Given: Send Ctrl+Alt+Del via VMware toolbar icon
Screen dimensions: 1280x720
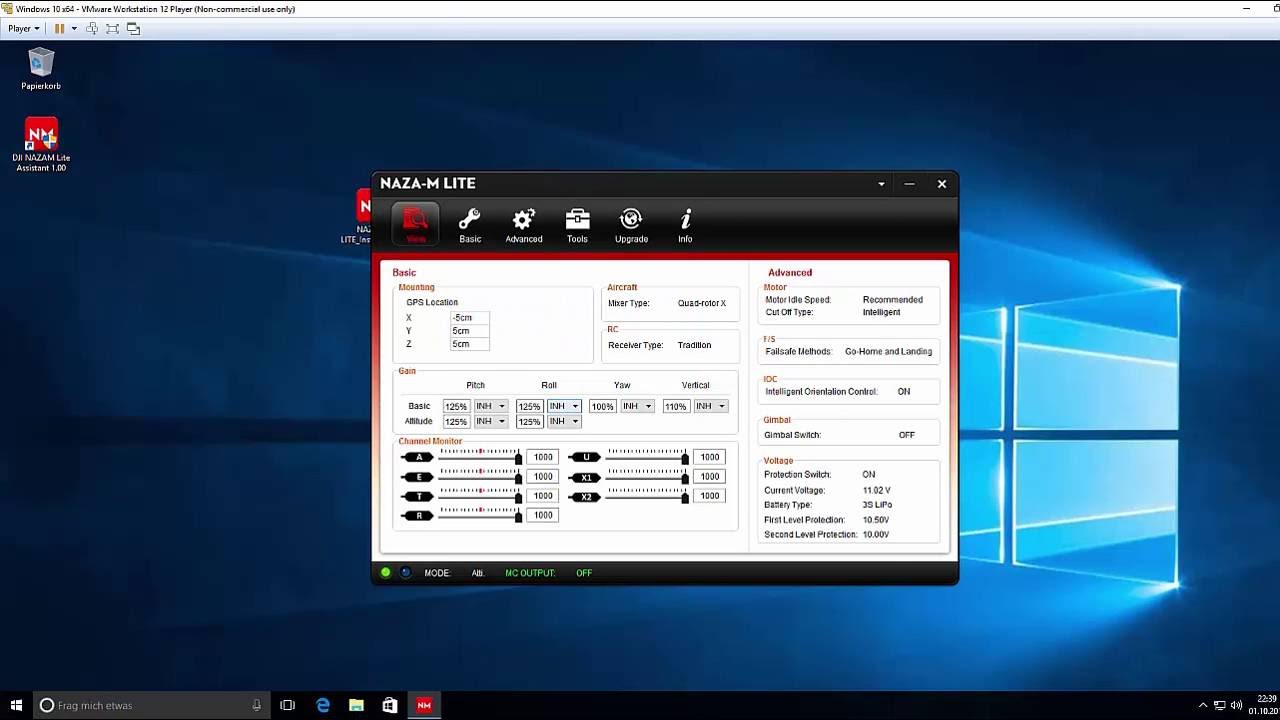Looking at the screenshot, I should pyautogui.click(x=92, y=28).
